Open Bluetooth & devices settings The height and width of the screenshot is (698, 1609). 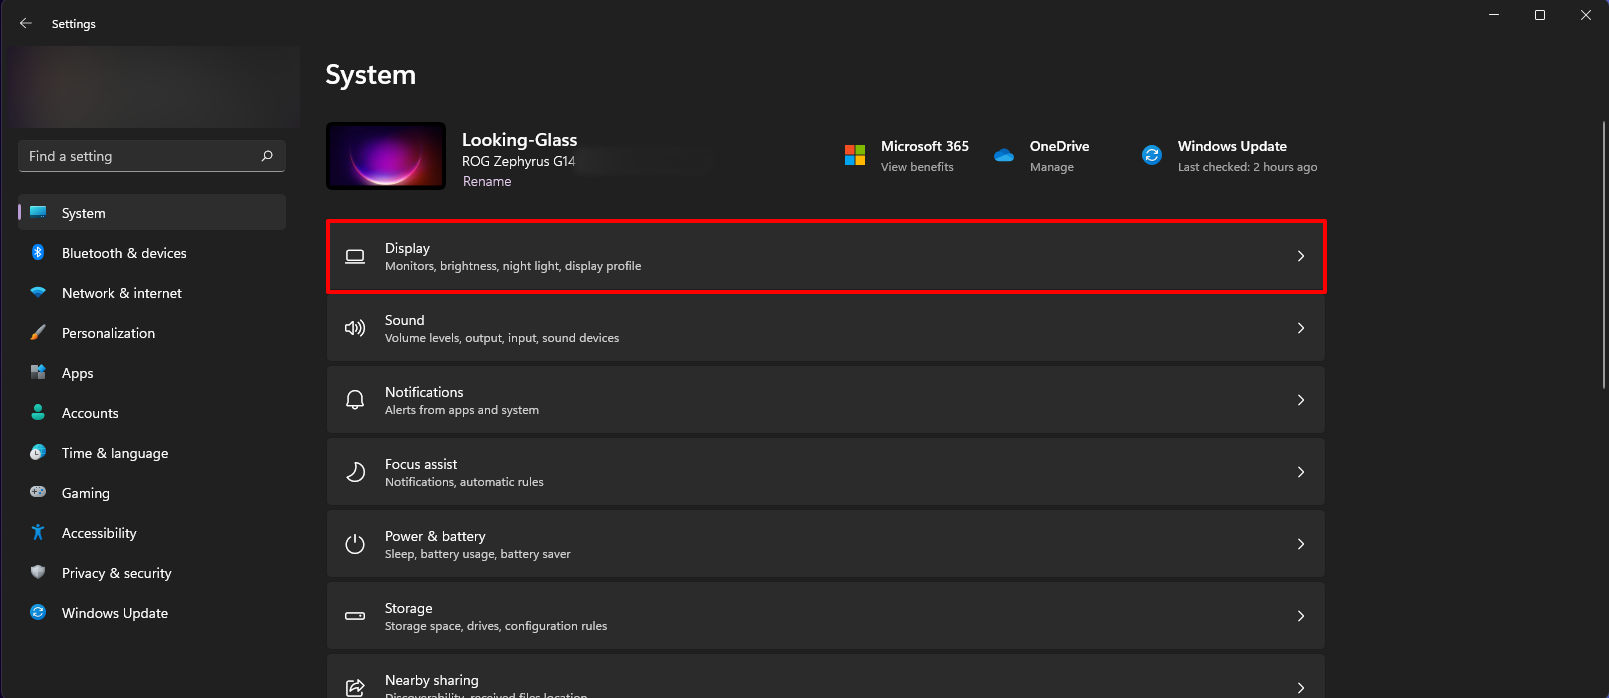152,253
